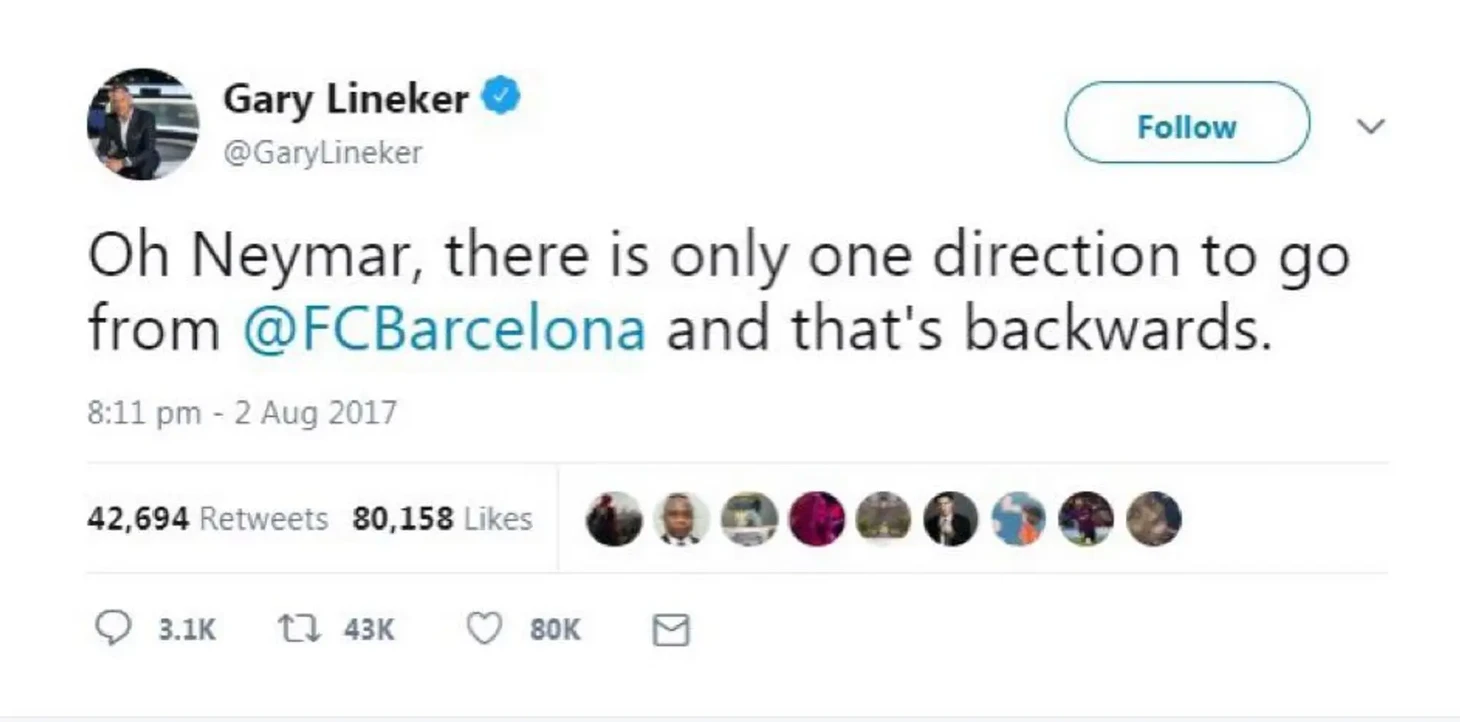Click the blue verified badge
This screenshot has width=1460, height=722.
tap(501, 97)
